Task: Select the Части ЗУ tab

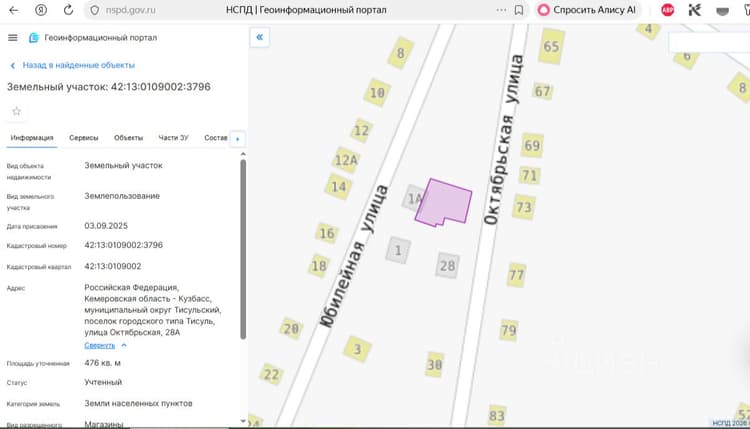Action: 173,138
